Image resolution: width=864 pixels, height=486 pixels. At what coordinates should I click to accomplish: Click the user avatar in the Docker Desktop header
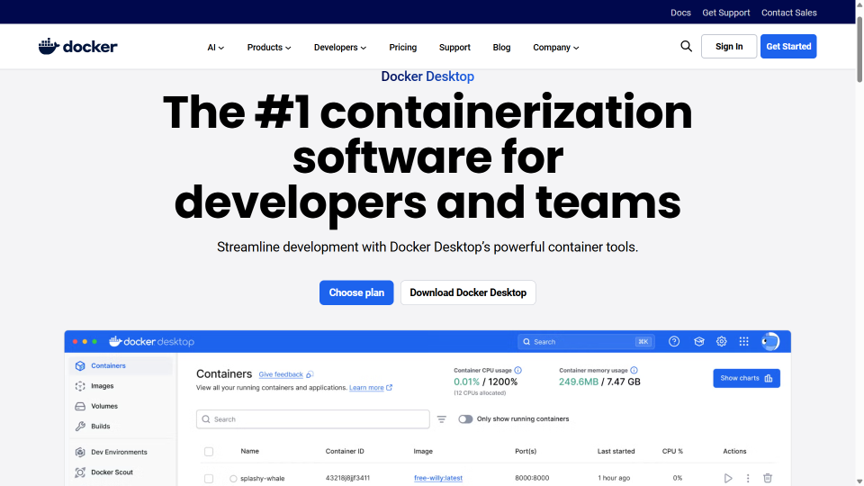coord(770,342)
